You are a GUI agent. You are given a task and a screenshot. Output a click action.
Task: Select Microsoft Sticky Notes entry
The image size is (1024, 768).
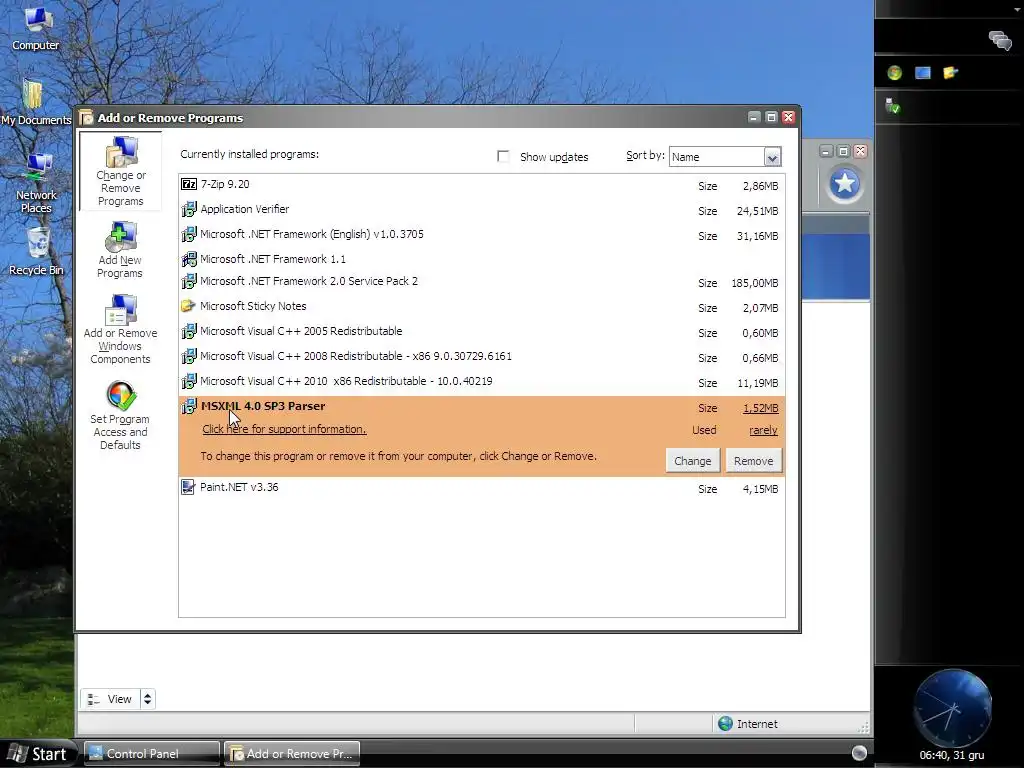[482, 306]
